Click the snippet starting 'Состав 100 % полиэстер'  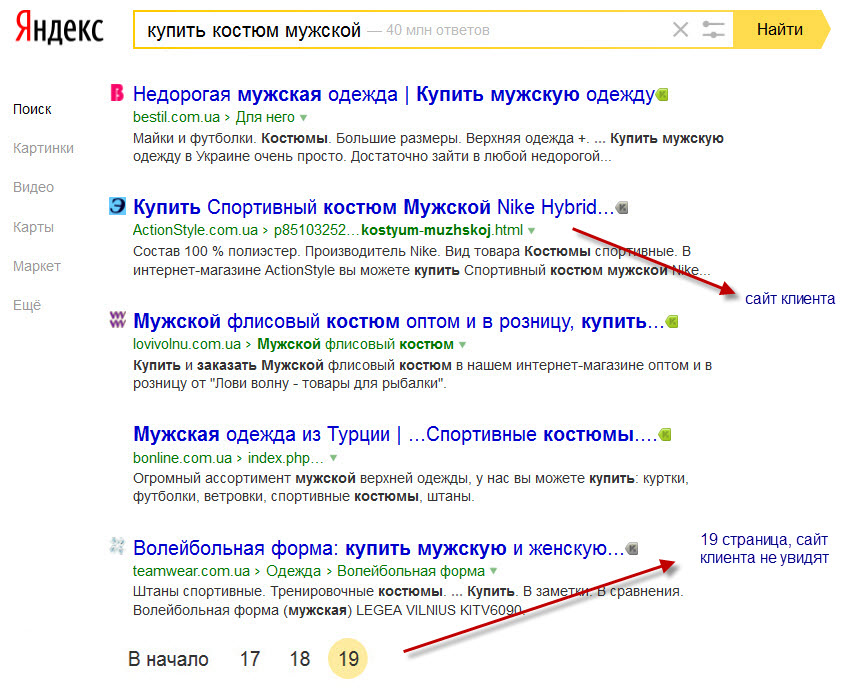pos(422,261)
